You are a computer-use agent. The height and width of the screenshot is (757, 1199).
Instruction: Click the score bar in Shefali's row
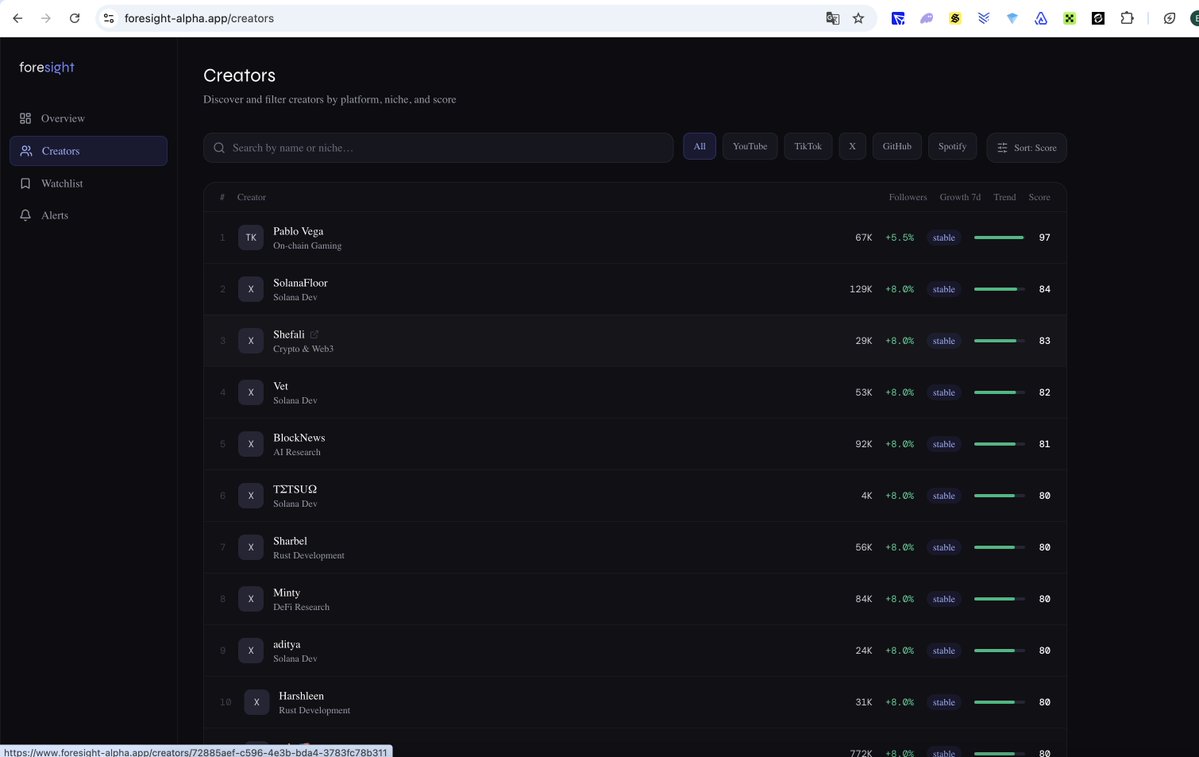click(x=999, y=341)
